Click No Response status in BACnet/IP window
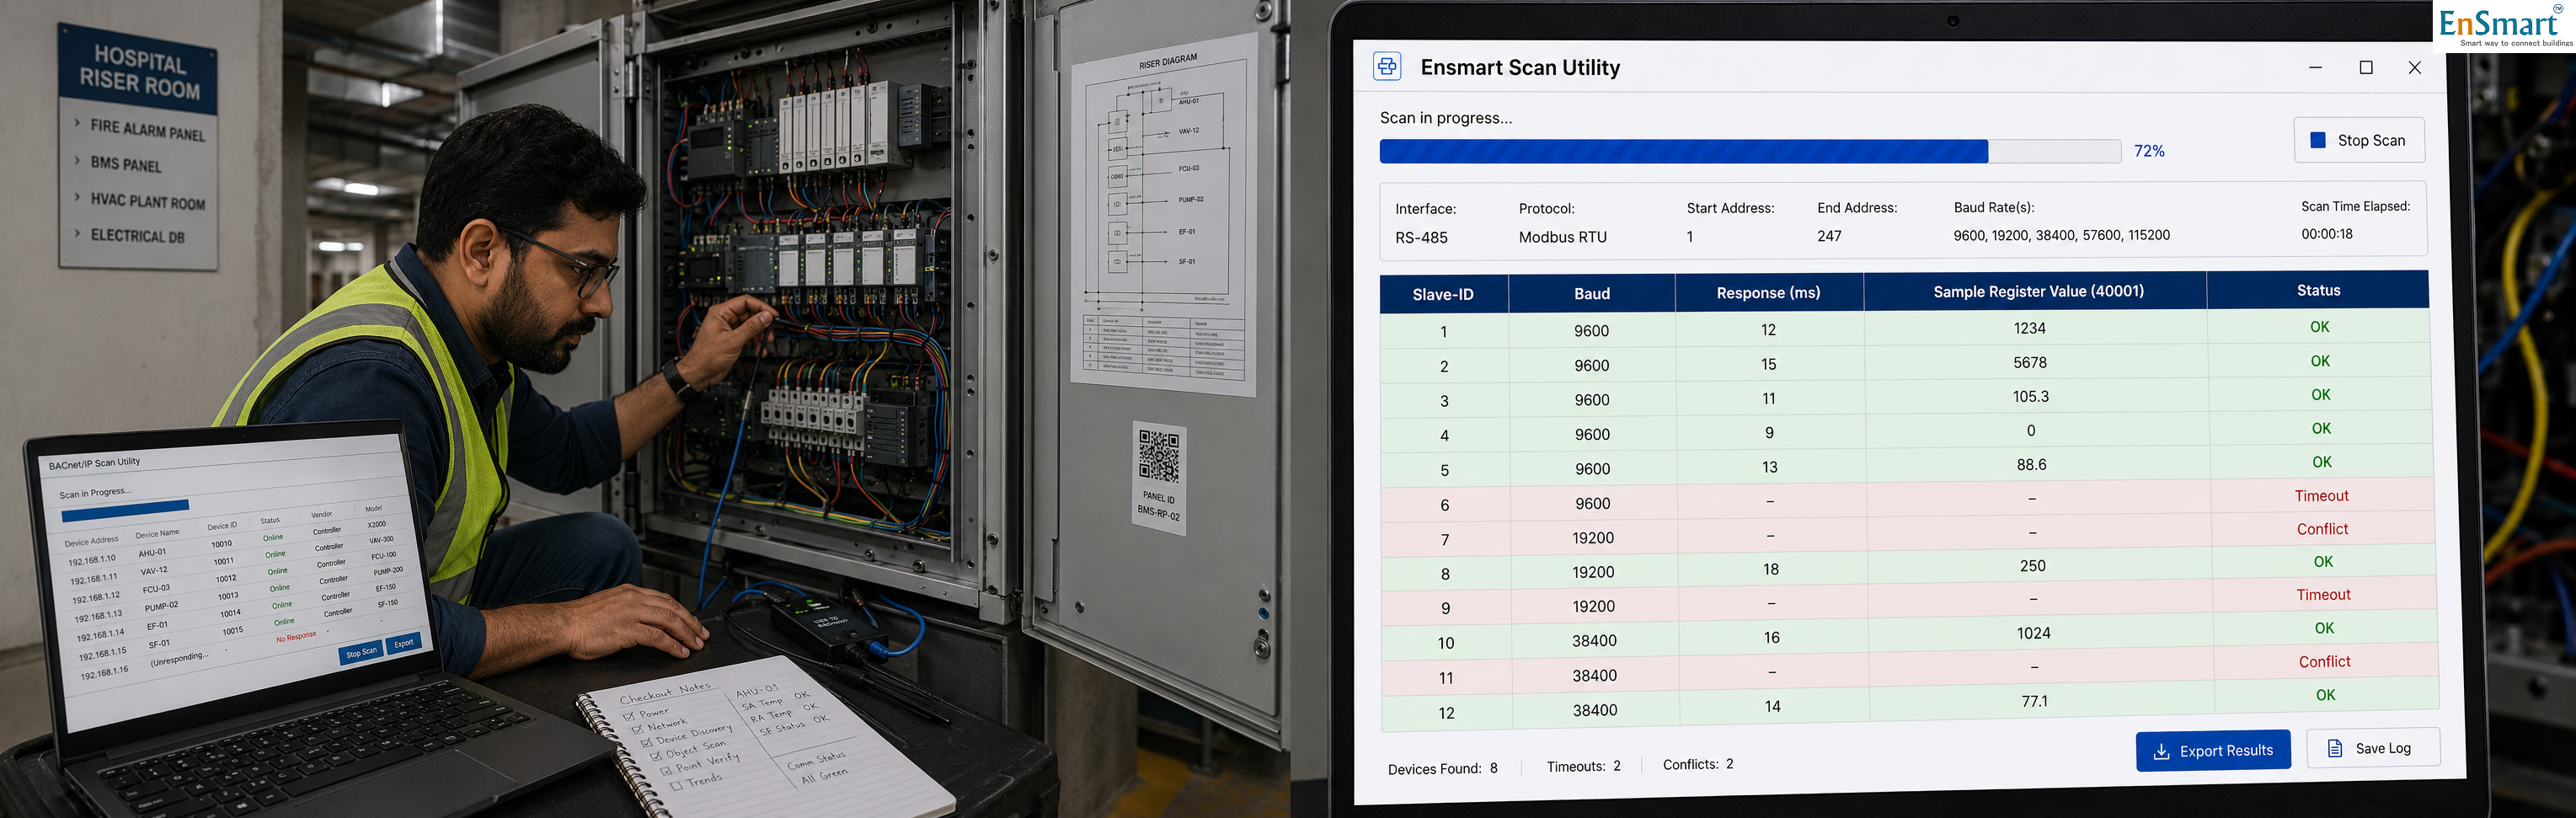Viewport: 2576px width, 818px height. [296, 636]
